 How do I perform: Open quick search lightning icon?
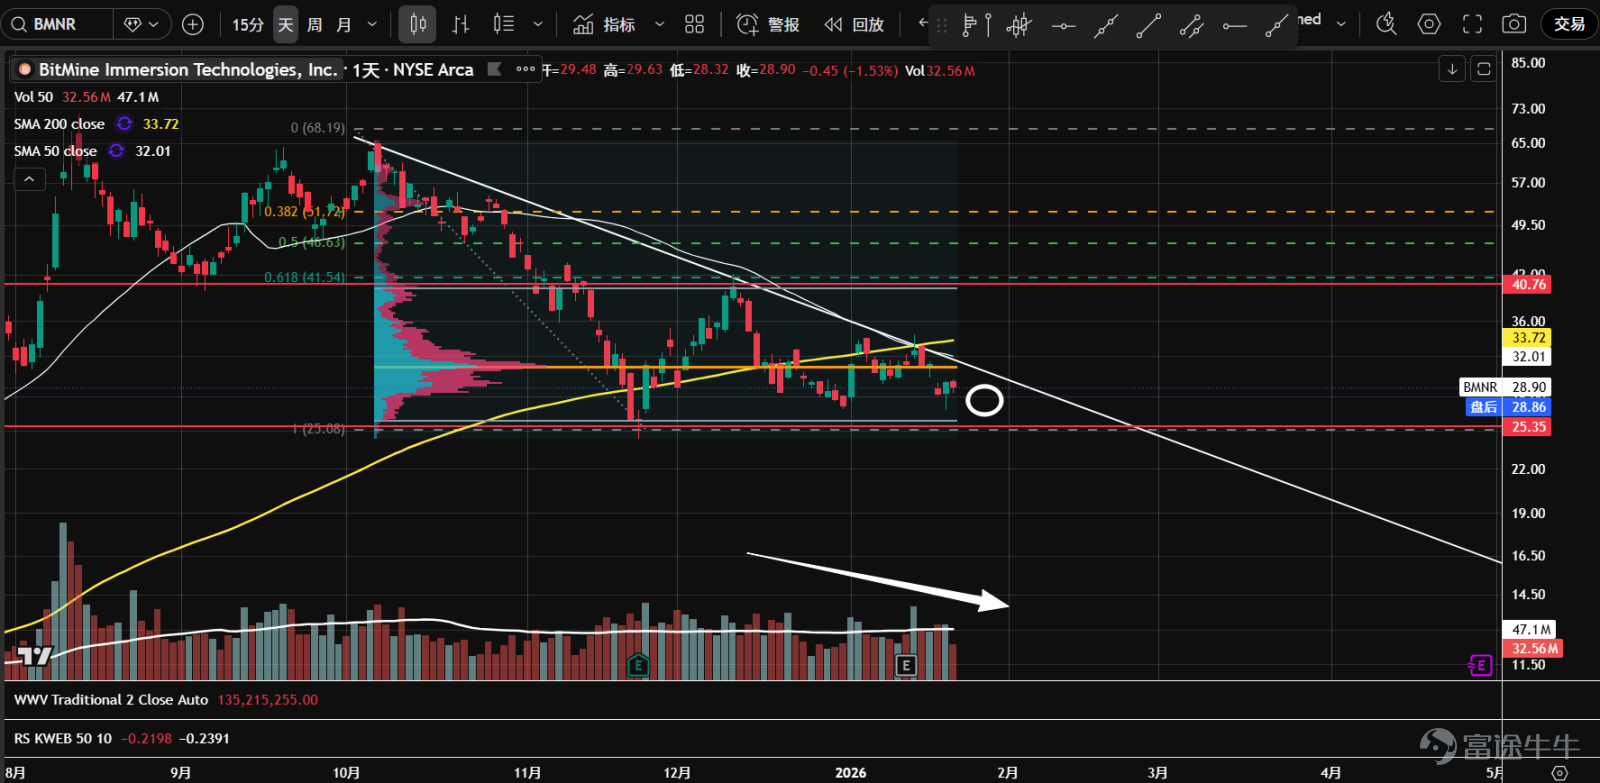point(1386,24)
